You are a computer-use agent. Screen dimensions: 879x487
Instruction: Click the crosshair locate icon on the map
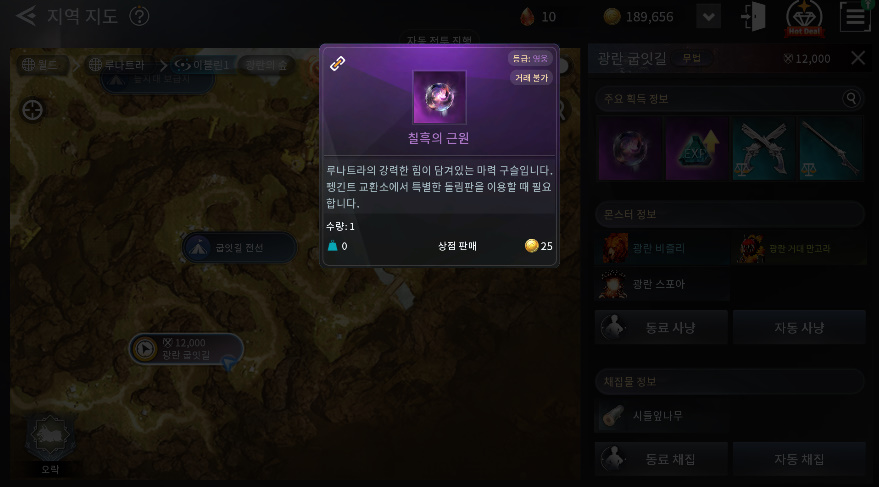[x=33, y=110]
